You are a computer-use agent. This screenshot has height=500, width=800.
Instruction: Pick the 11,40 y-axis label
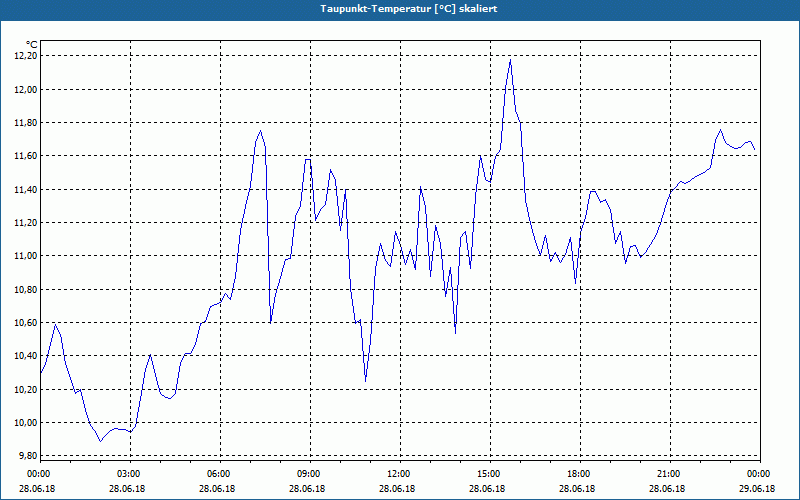(27, 189)
